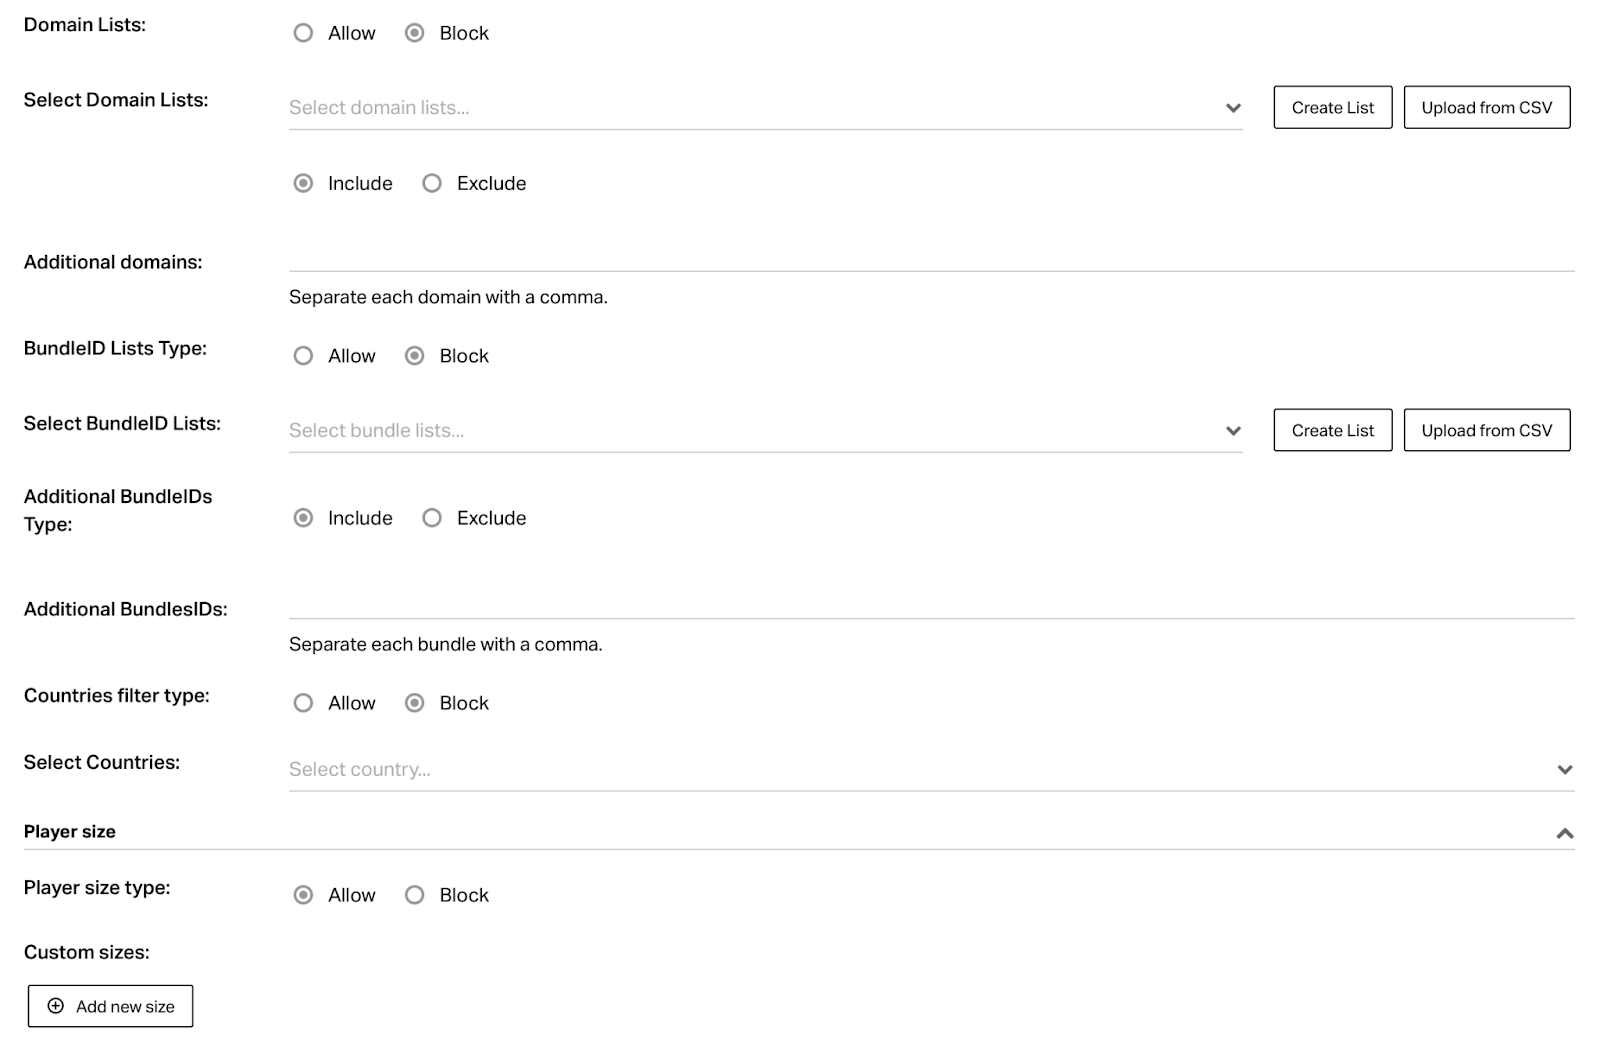Click Create List for BundleID lists

tap(1333, 430)
